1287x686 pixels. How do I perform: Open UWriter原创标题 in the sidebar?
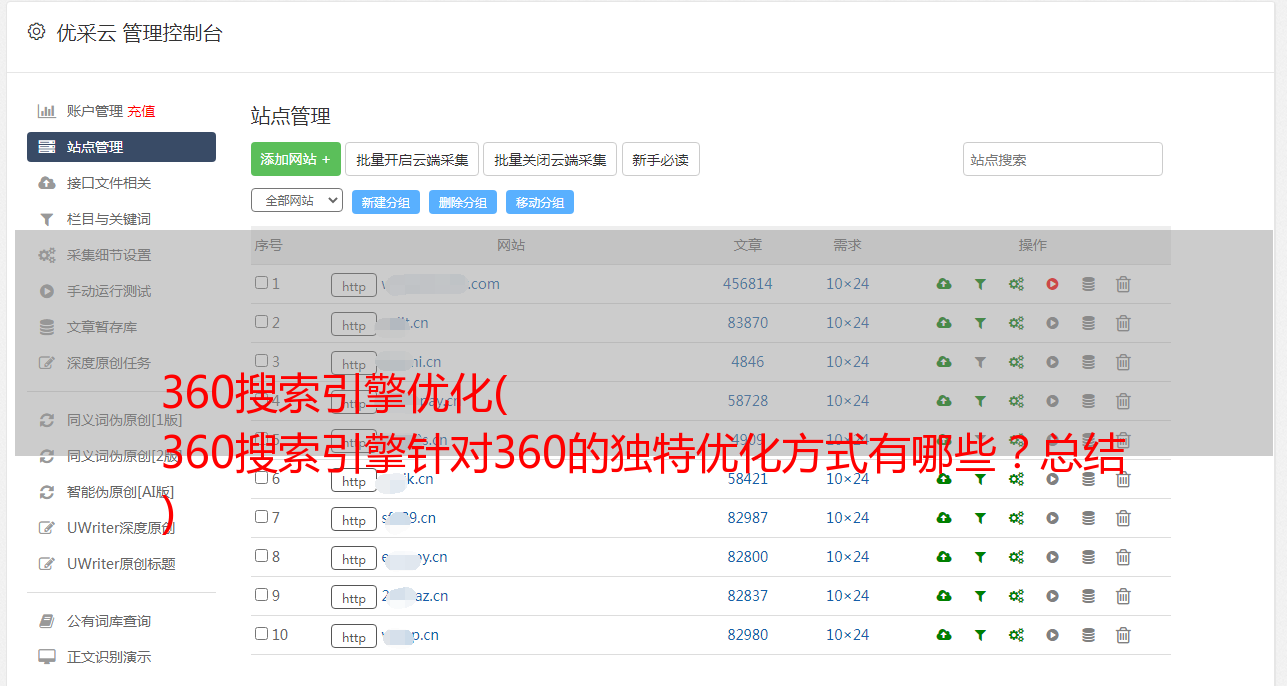coord(121,564)
